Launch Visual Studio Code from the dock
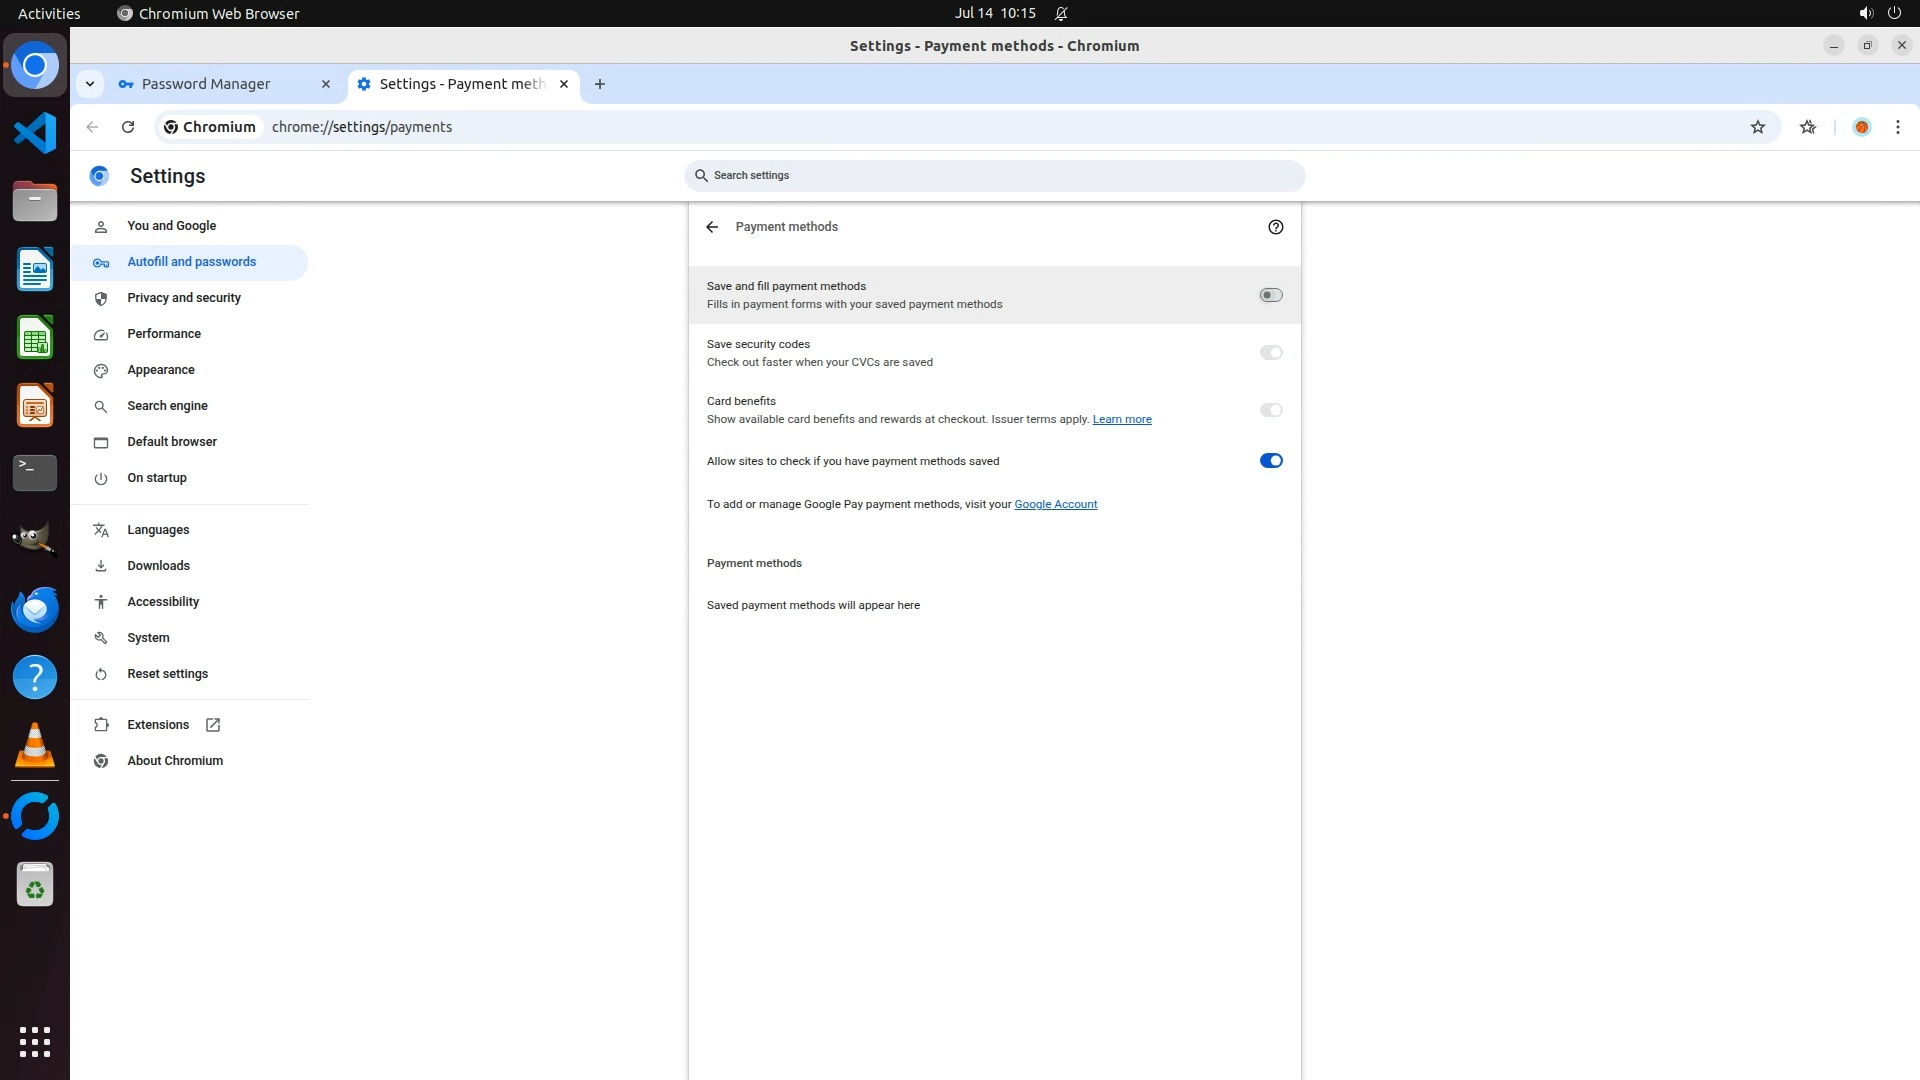Viewport: 1920px width, 1080px height. [35, 133]
